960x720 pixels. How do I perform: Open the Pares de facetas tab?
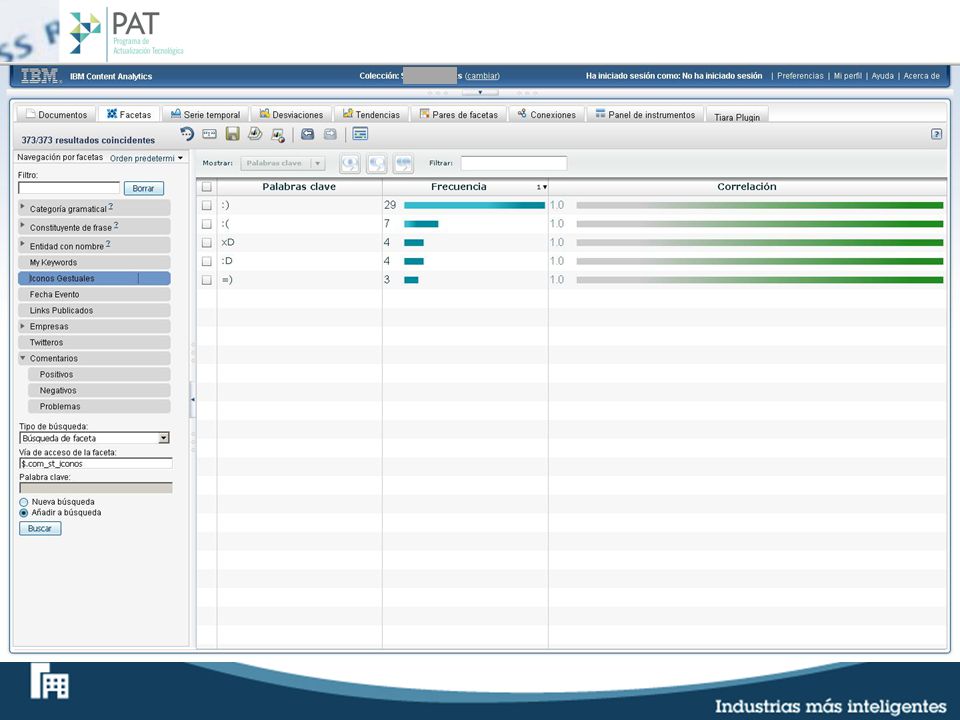pyautogui.click(x=459, y=114)
